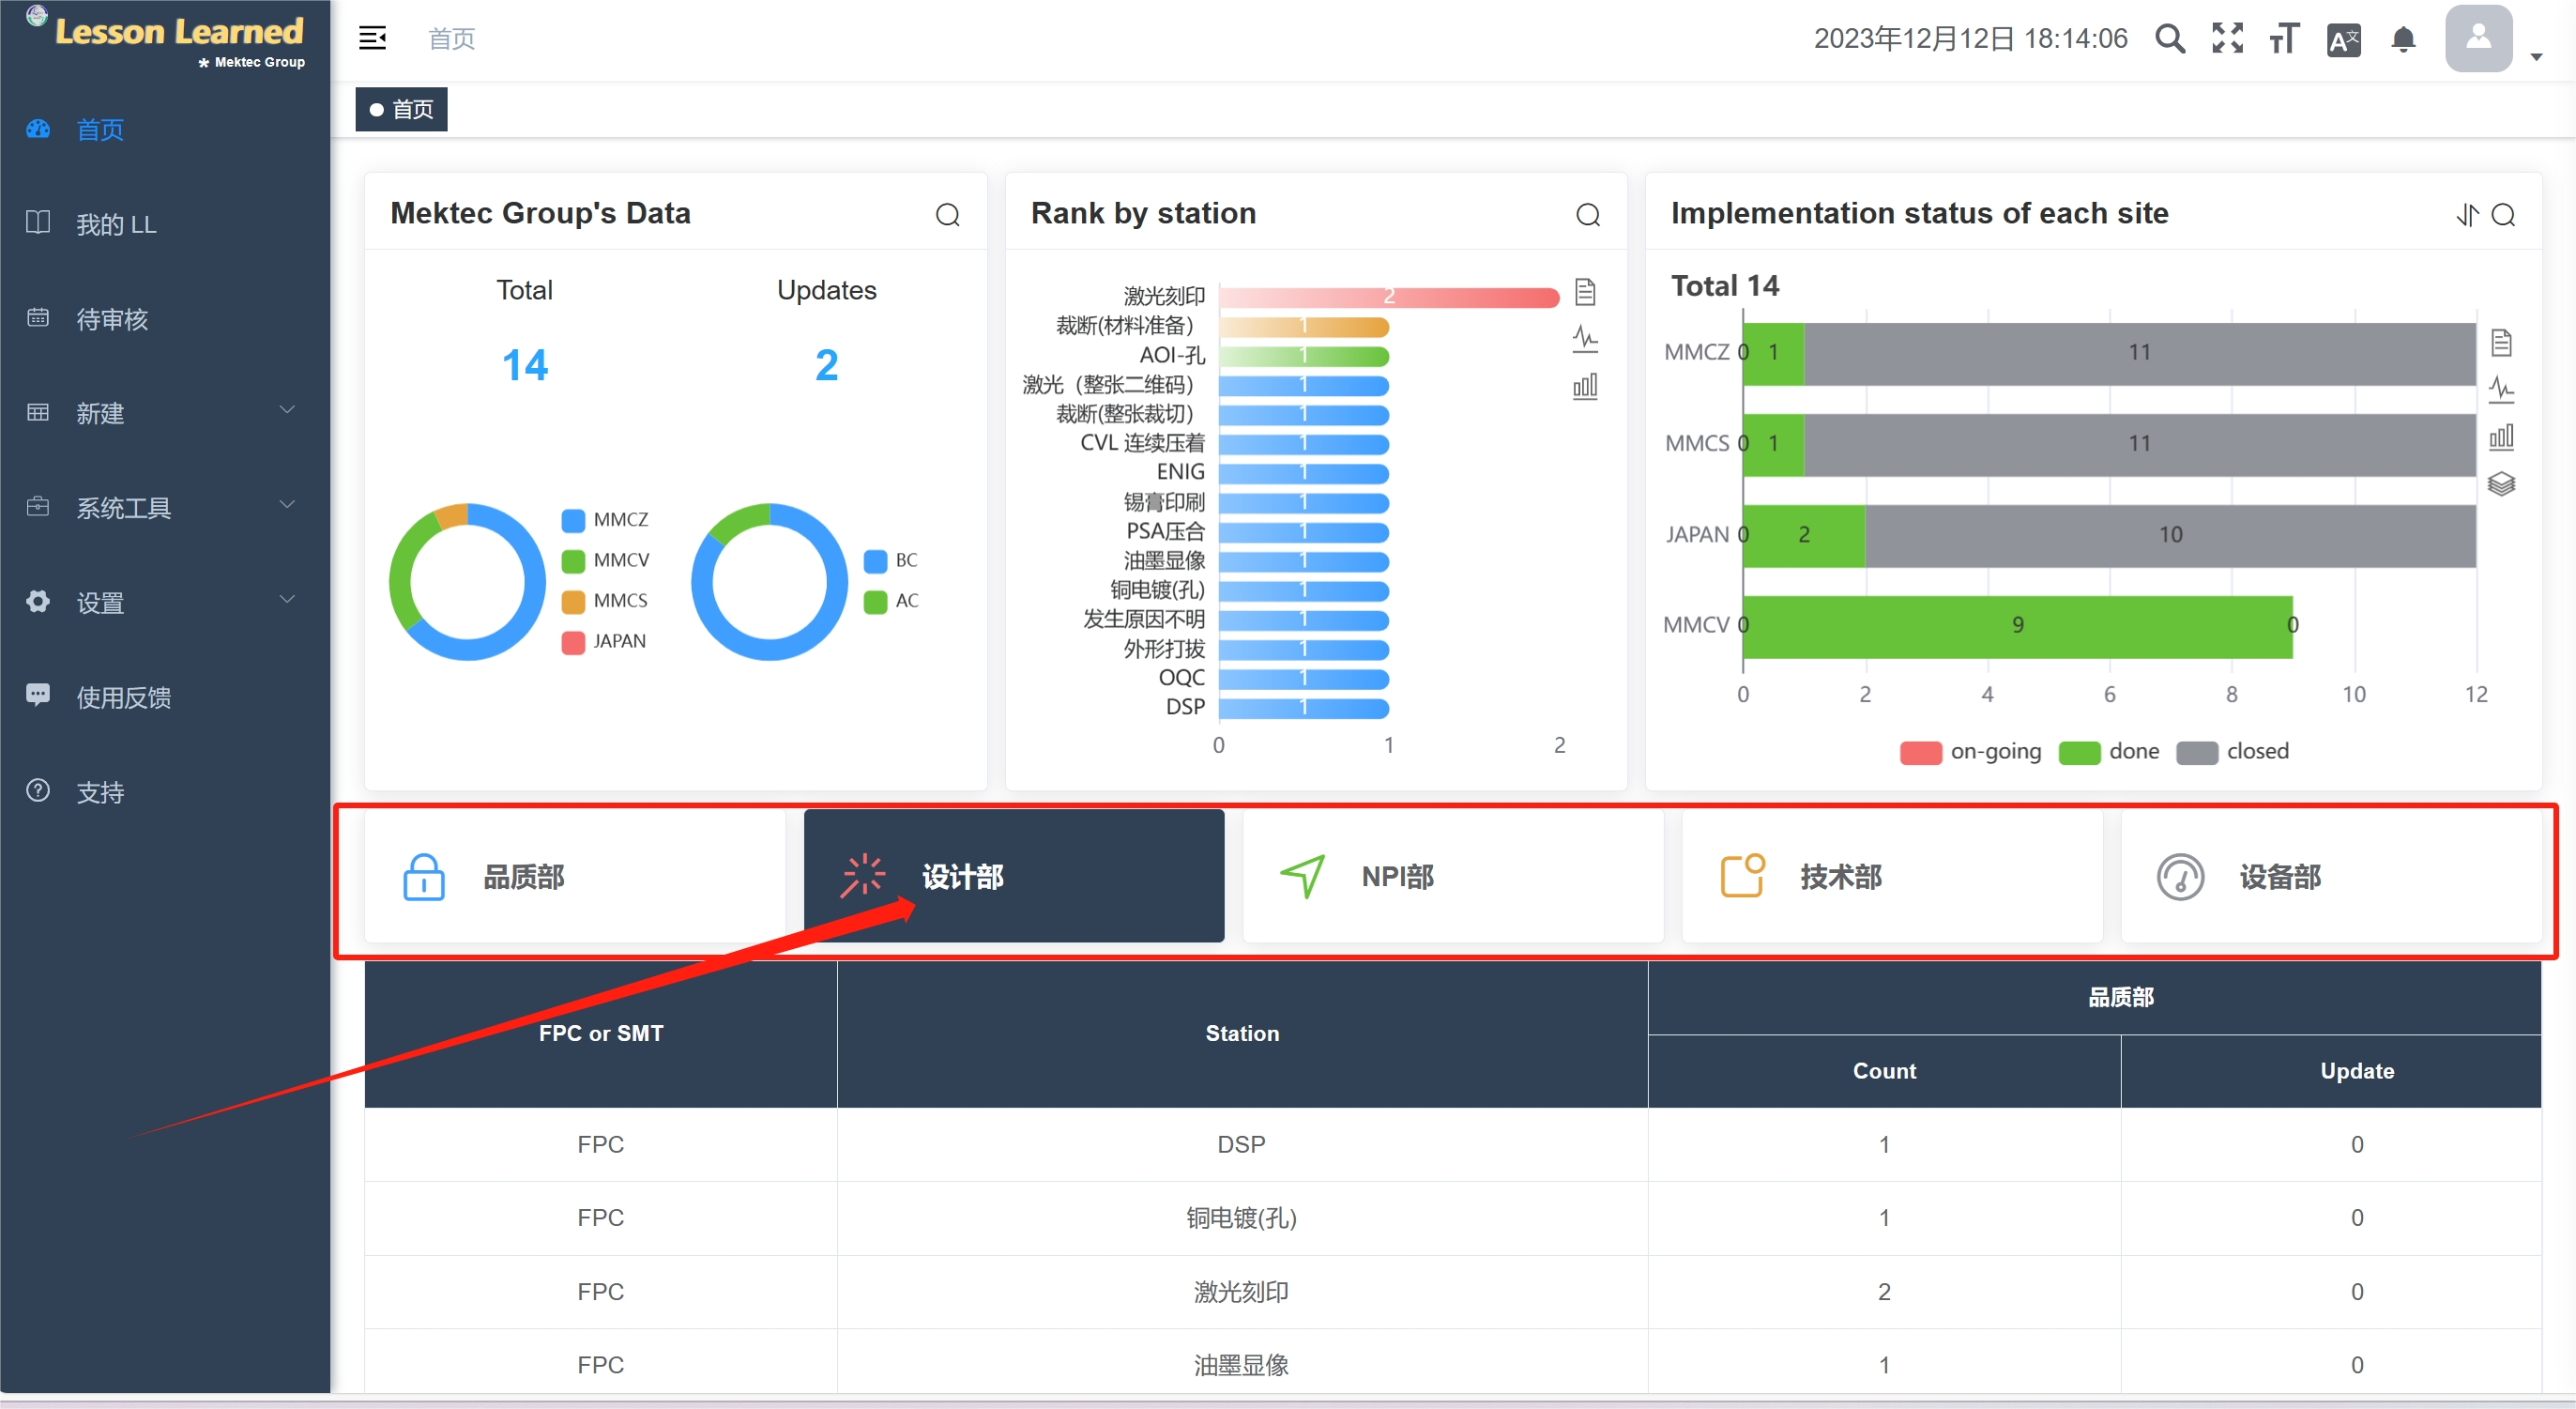Click Station column header

pos(1242,1033)
